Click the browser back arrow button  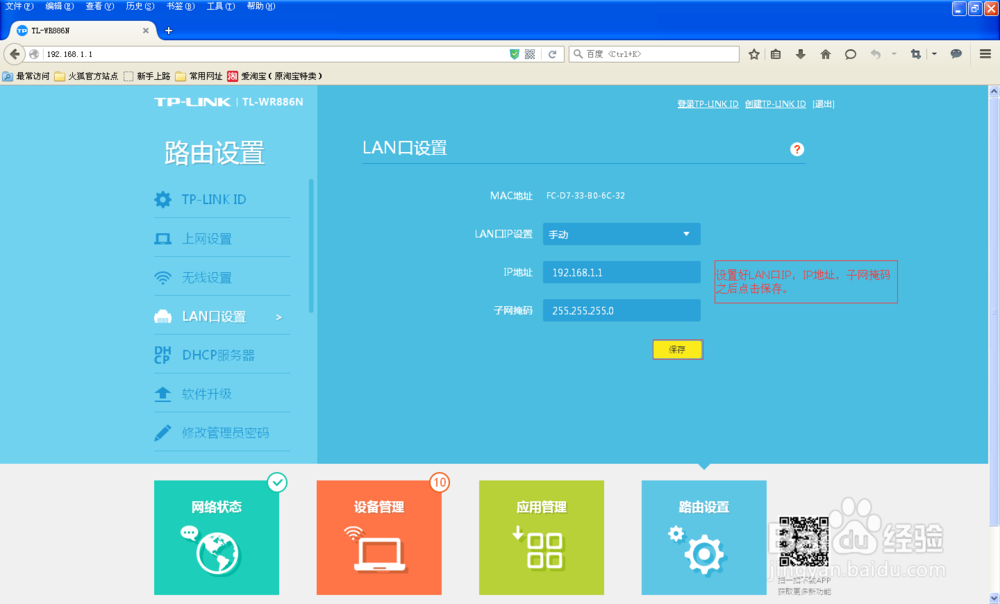click(15, 54)
